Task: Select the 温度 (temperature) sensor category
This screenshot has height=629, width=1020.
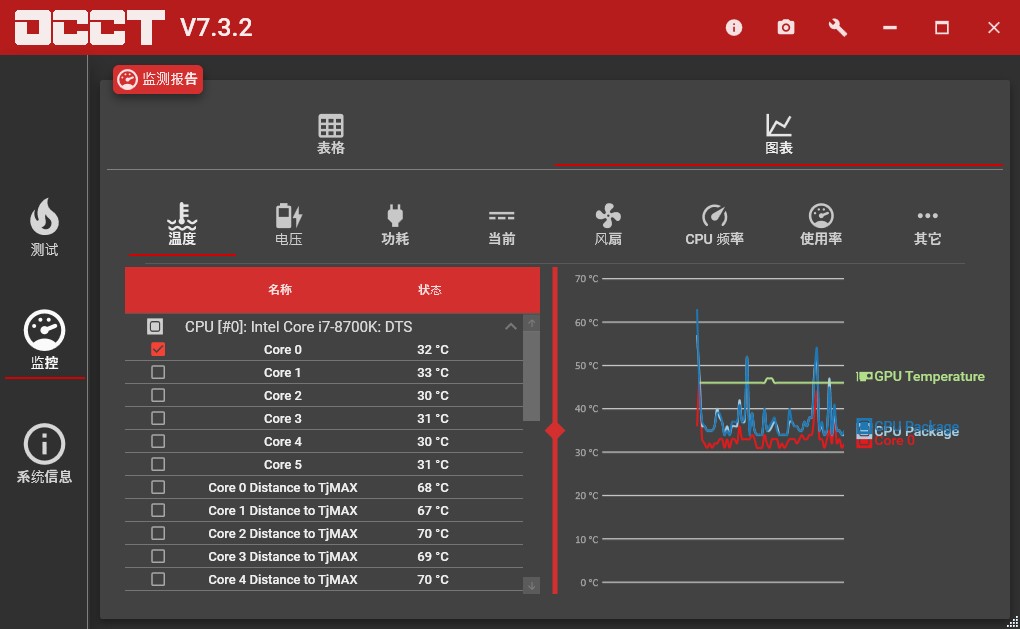Action: click(182, 224)
